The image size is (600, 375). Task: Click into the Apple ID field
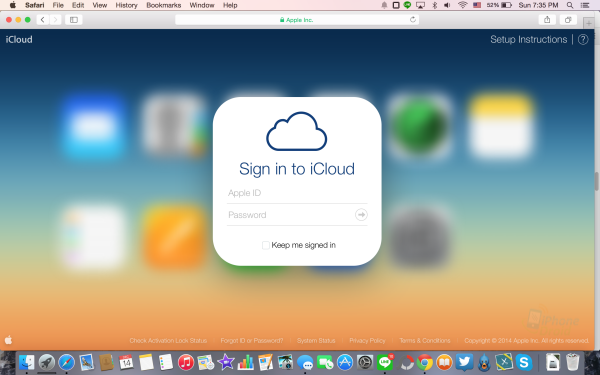297,193
